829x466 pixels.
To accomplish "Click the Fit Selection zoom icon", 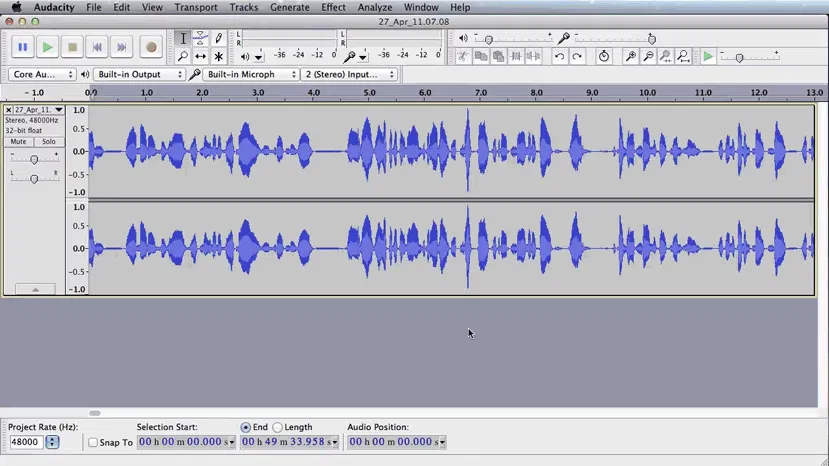I will tap(666, 56).
